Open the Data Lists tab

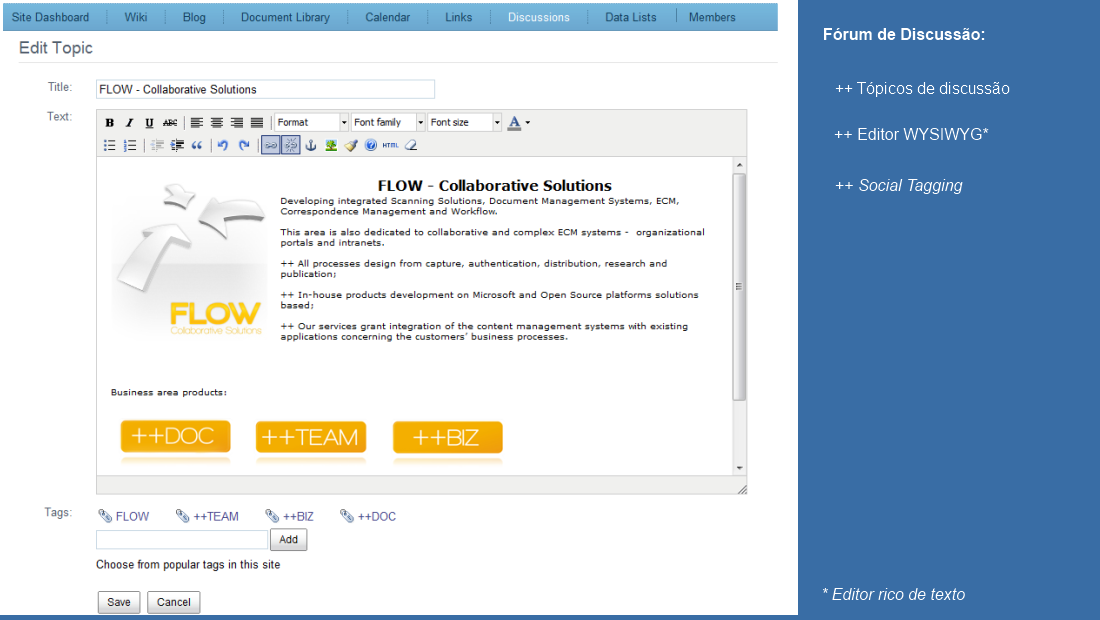631,17
